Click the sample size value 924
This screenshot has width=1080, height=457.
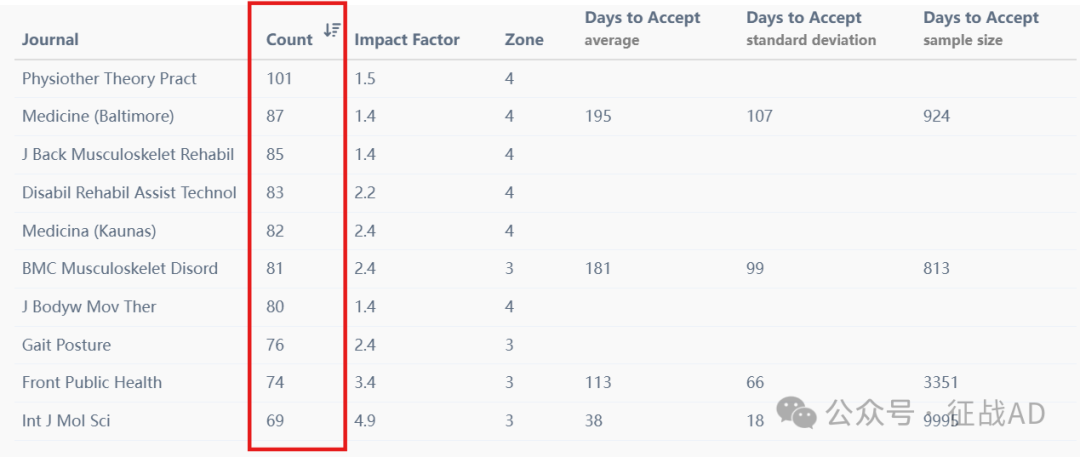(x=936, y=116)
